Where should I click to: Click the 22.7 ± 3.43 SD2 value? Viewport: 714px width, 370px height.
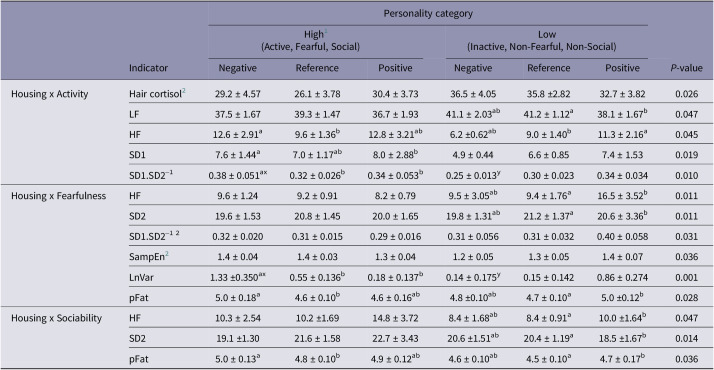tap(395, 339)
